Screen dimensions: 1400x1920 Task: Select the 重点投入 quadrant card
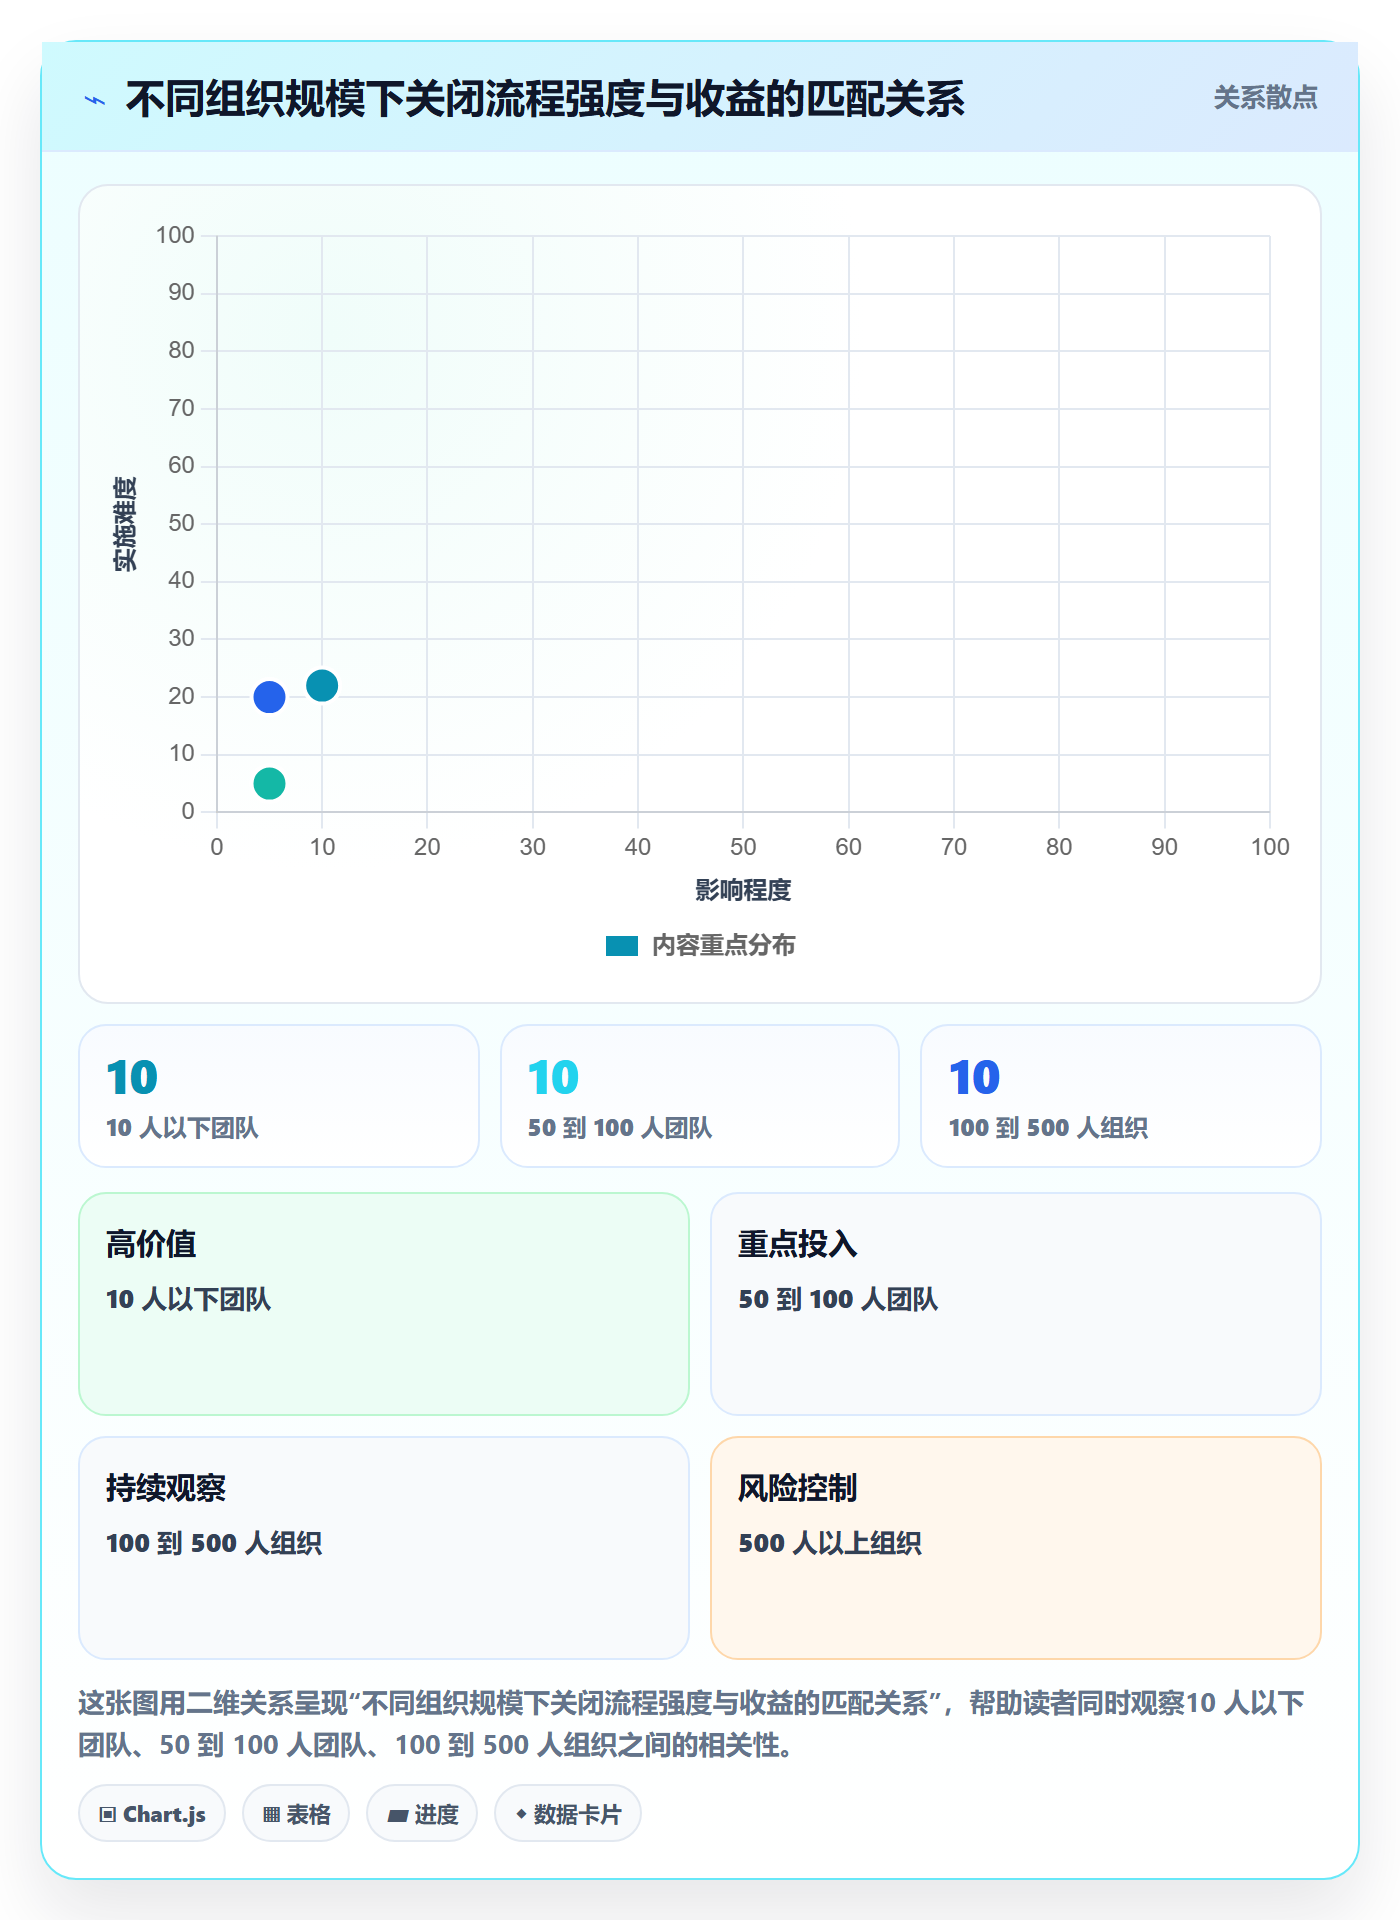tap(1016, 1304)
